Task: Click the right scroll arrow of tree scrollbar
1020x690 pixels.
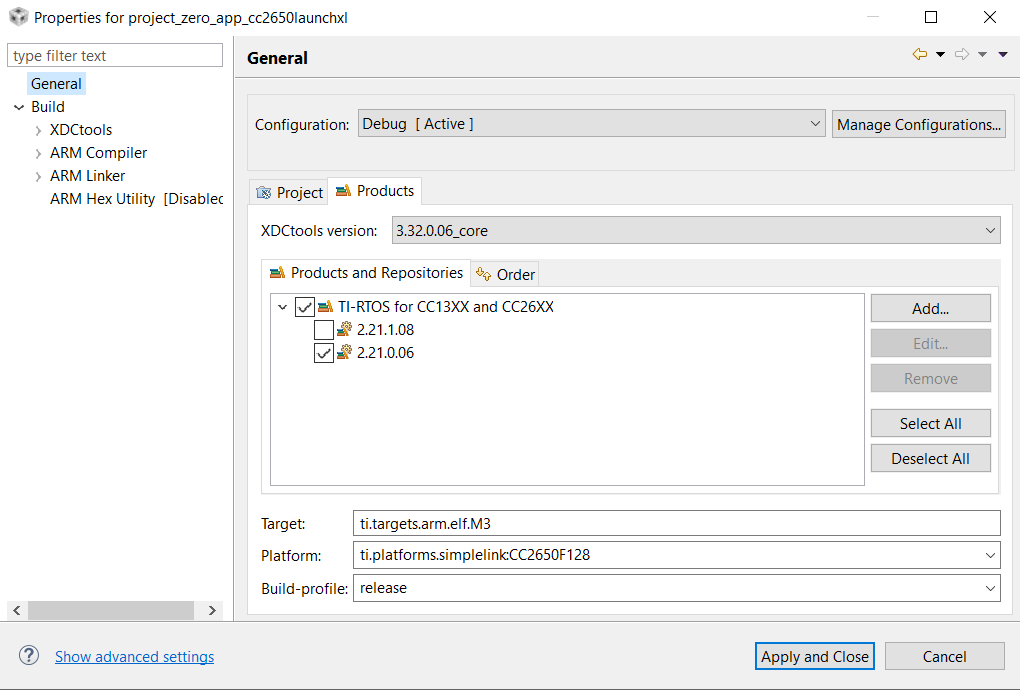Action: pos(212,610)
